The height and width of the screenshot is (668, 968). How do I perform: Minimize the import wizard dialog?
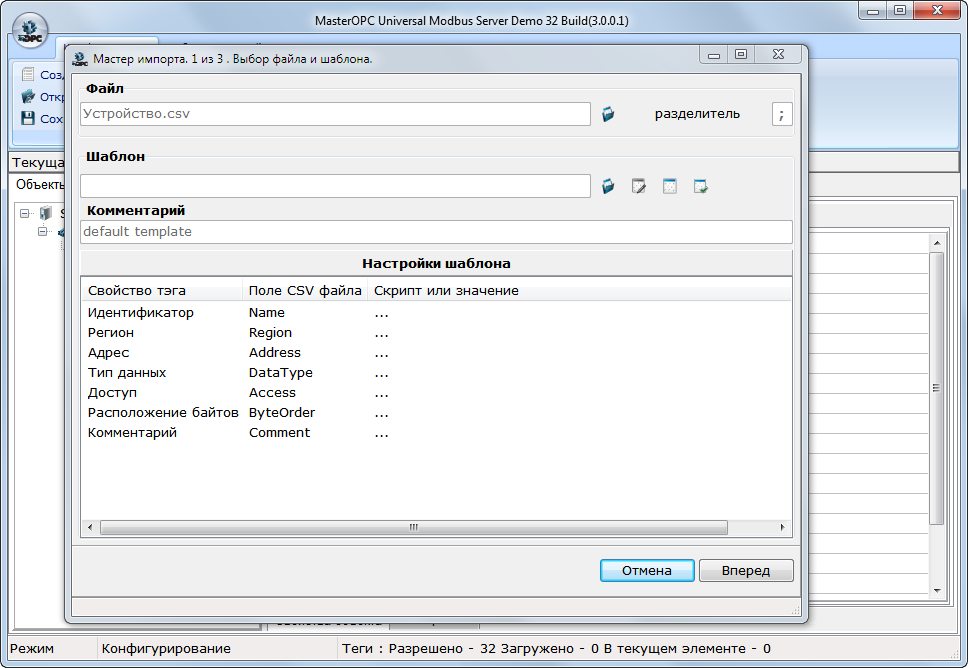714,54
